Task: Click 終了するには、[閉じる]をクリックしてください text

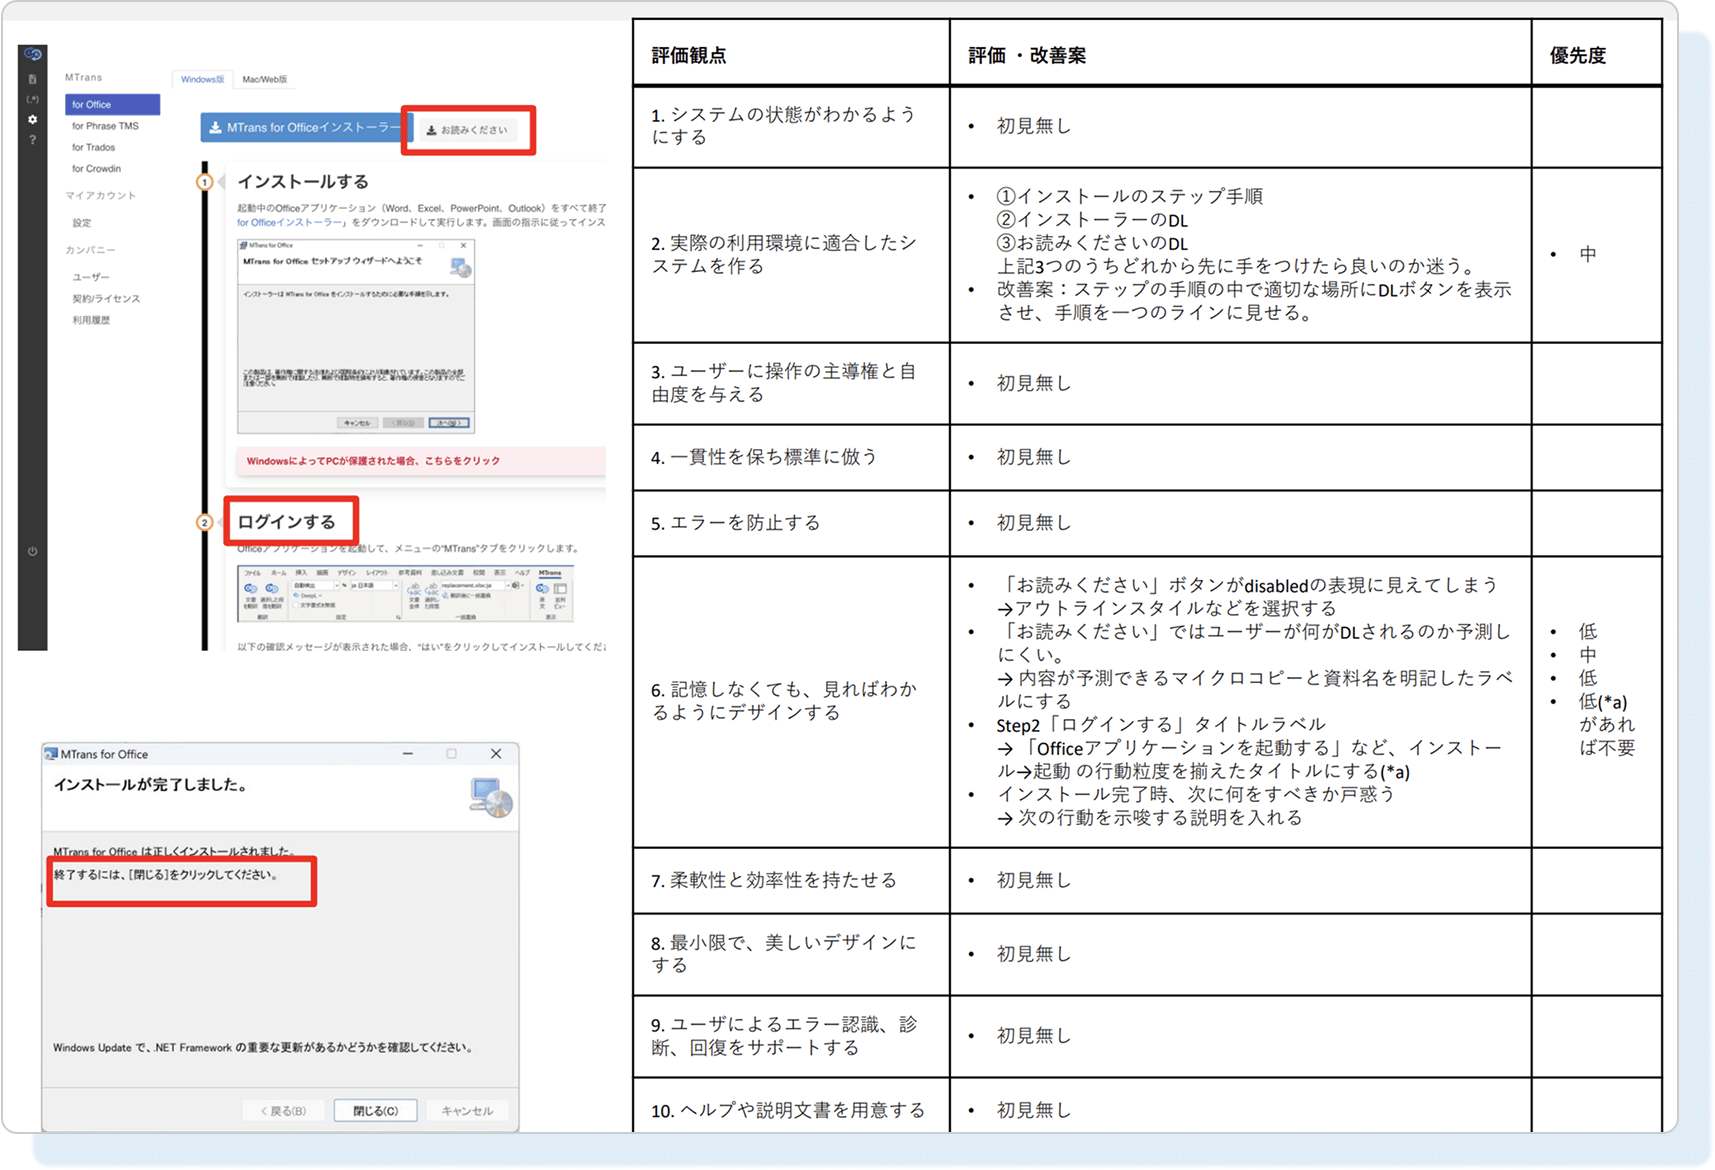Action: [x=166, y=874]
